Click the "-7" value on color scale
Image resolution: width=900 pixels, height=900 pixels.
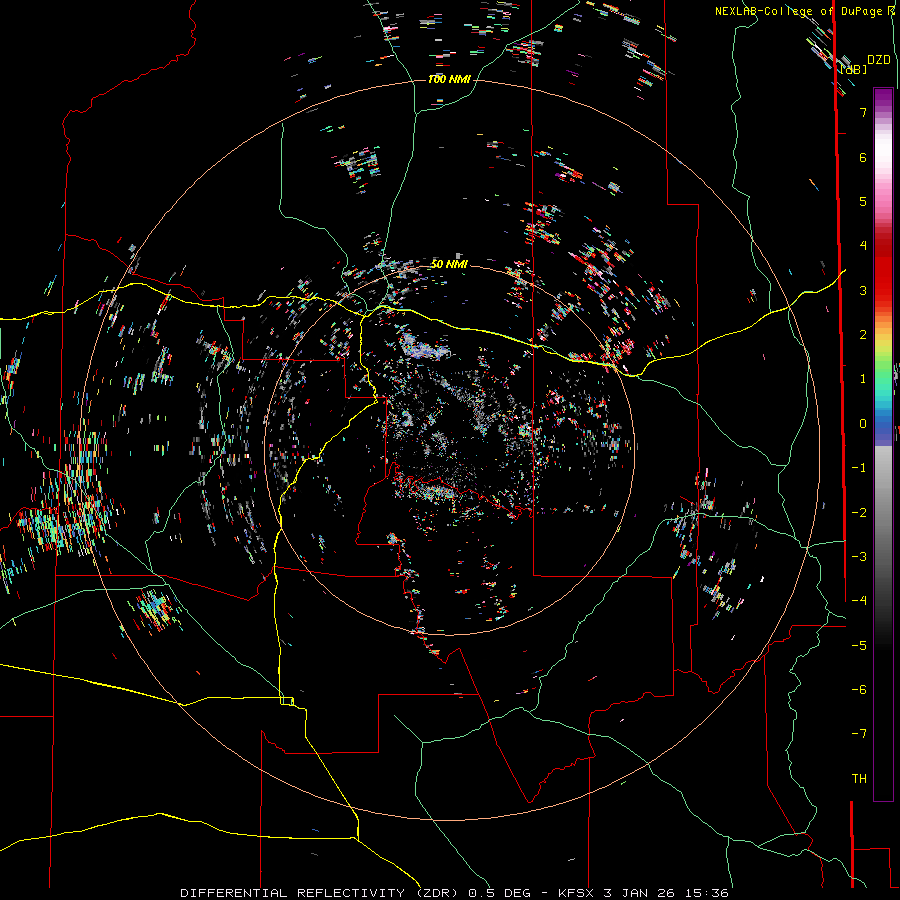[x=859, y=734]
